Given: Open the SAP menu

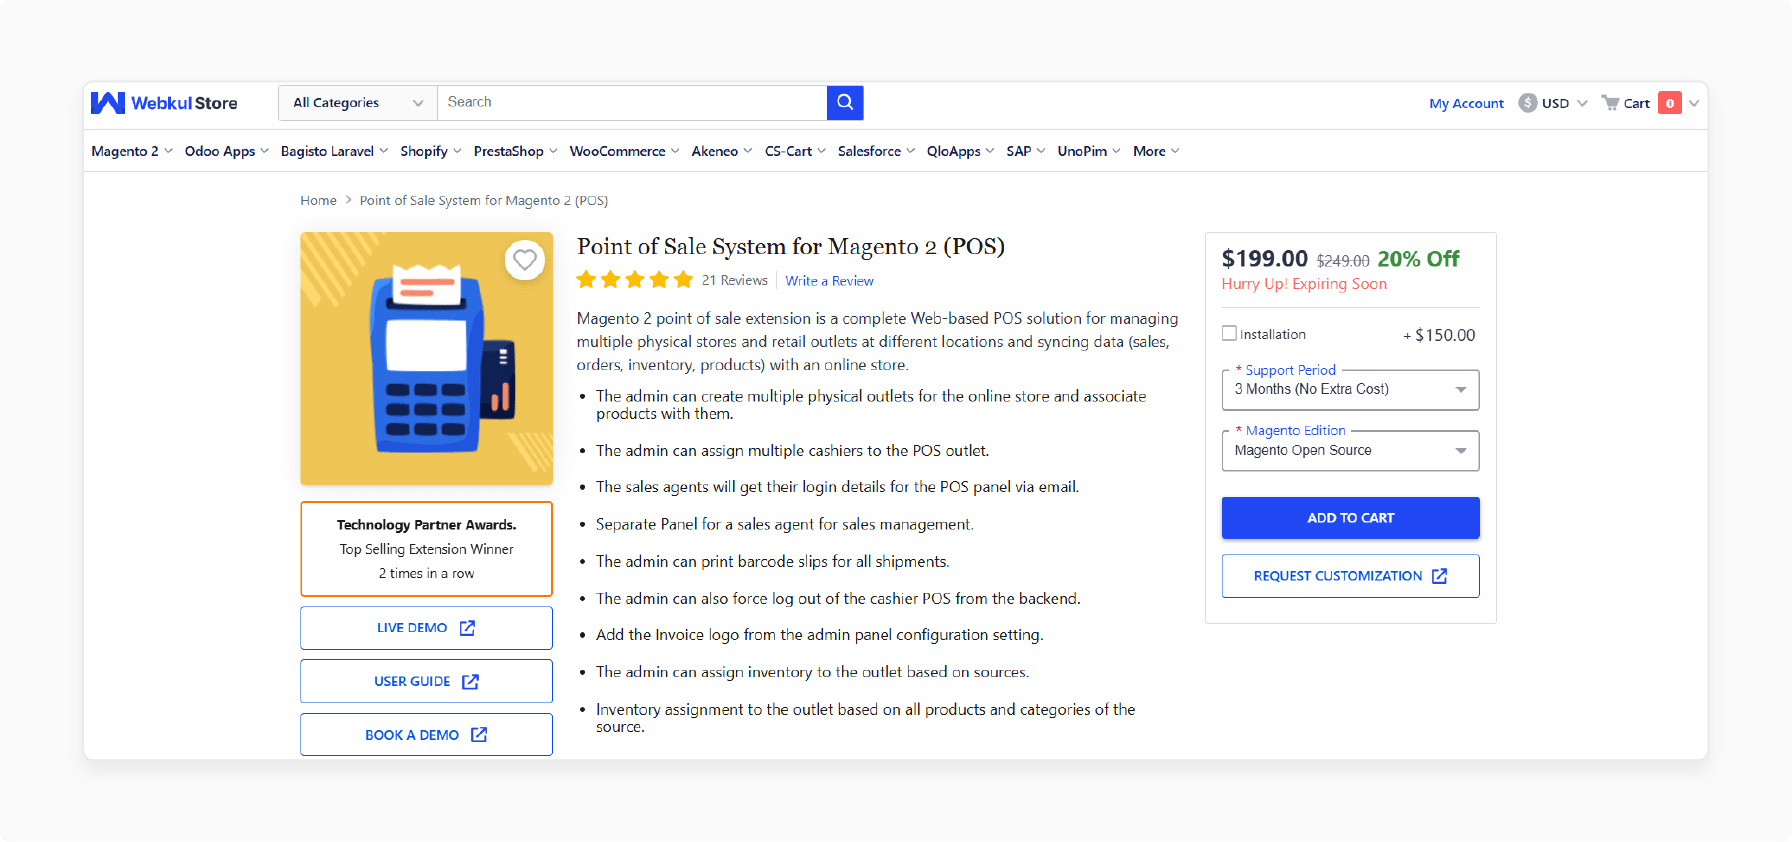Looking at the screenshot, I should 1026,151.
